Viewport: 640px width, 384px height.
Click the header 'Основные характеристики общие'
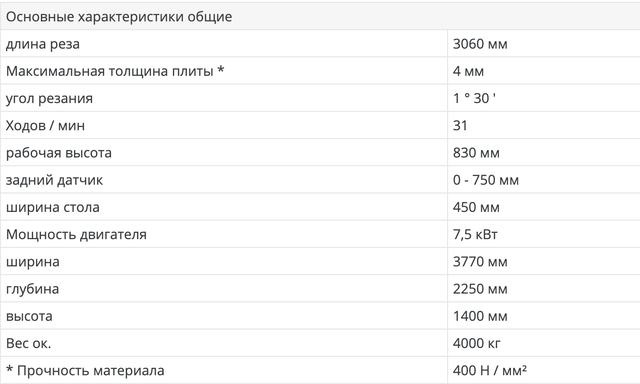[119, 17]
